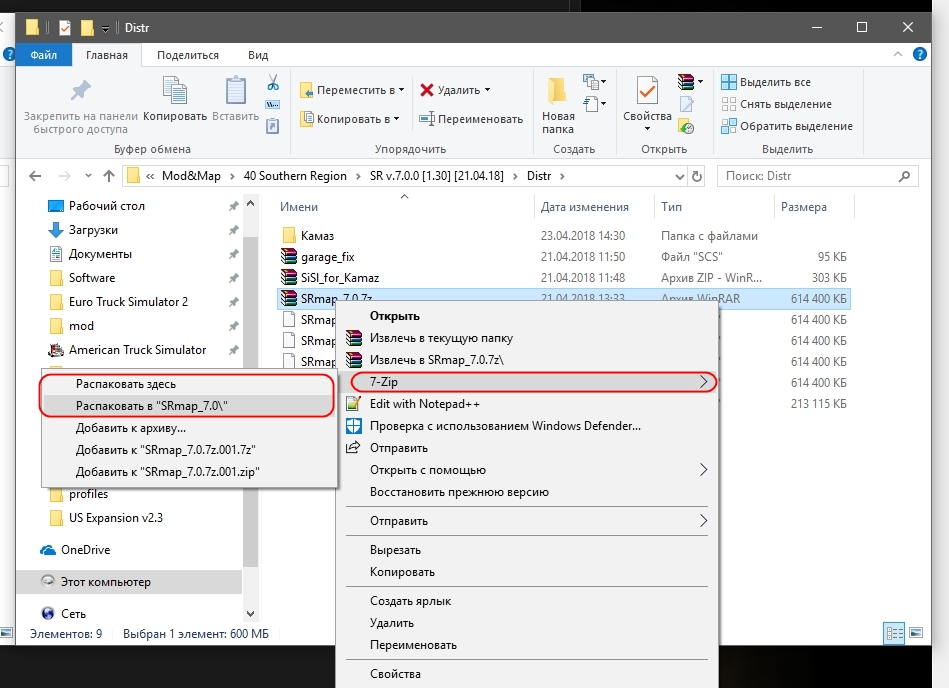This screenshot has height=688, width=949.
Task: Click the Up arrow navigation button
Action: click(x=109, y=176)
